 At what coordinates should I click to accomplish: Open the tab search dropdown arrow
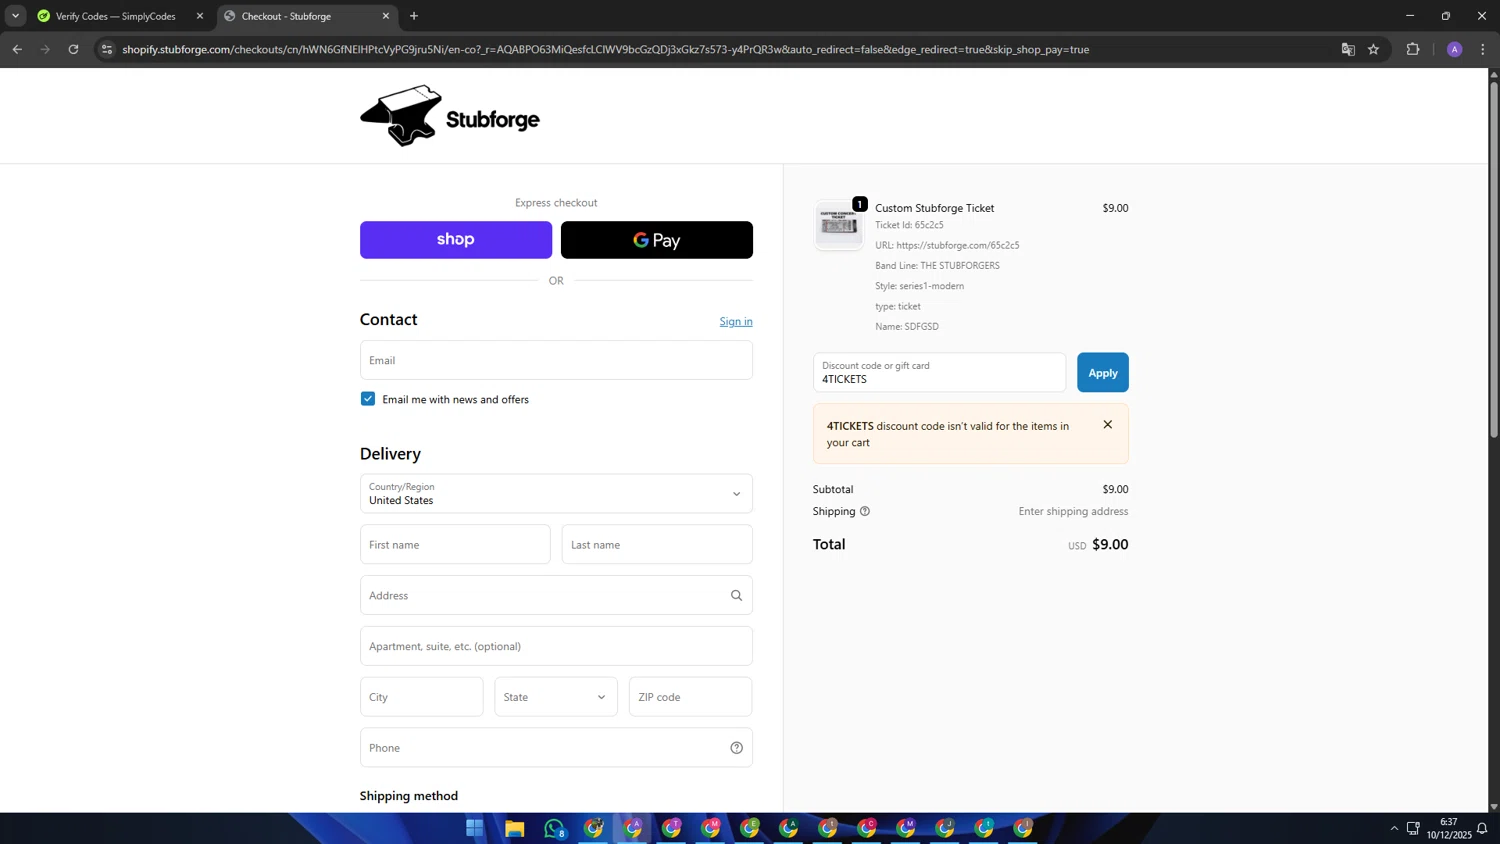pyautogui.click(x=15, y=16)
